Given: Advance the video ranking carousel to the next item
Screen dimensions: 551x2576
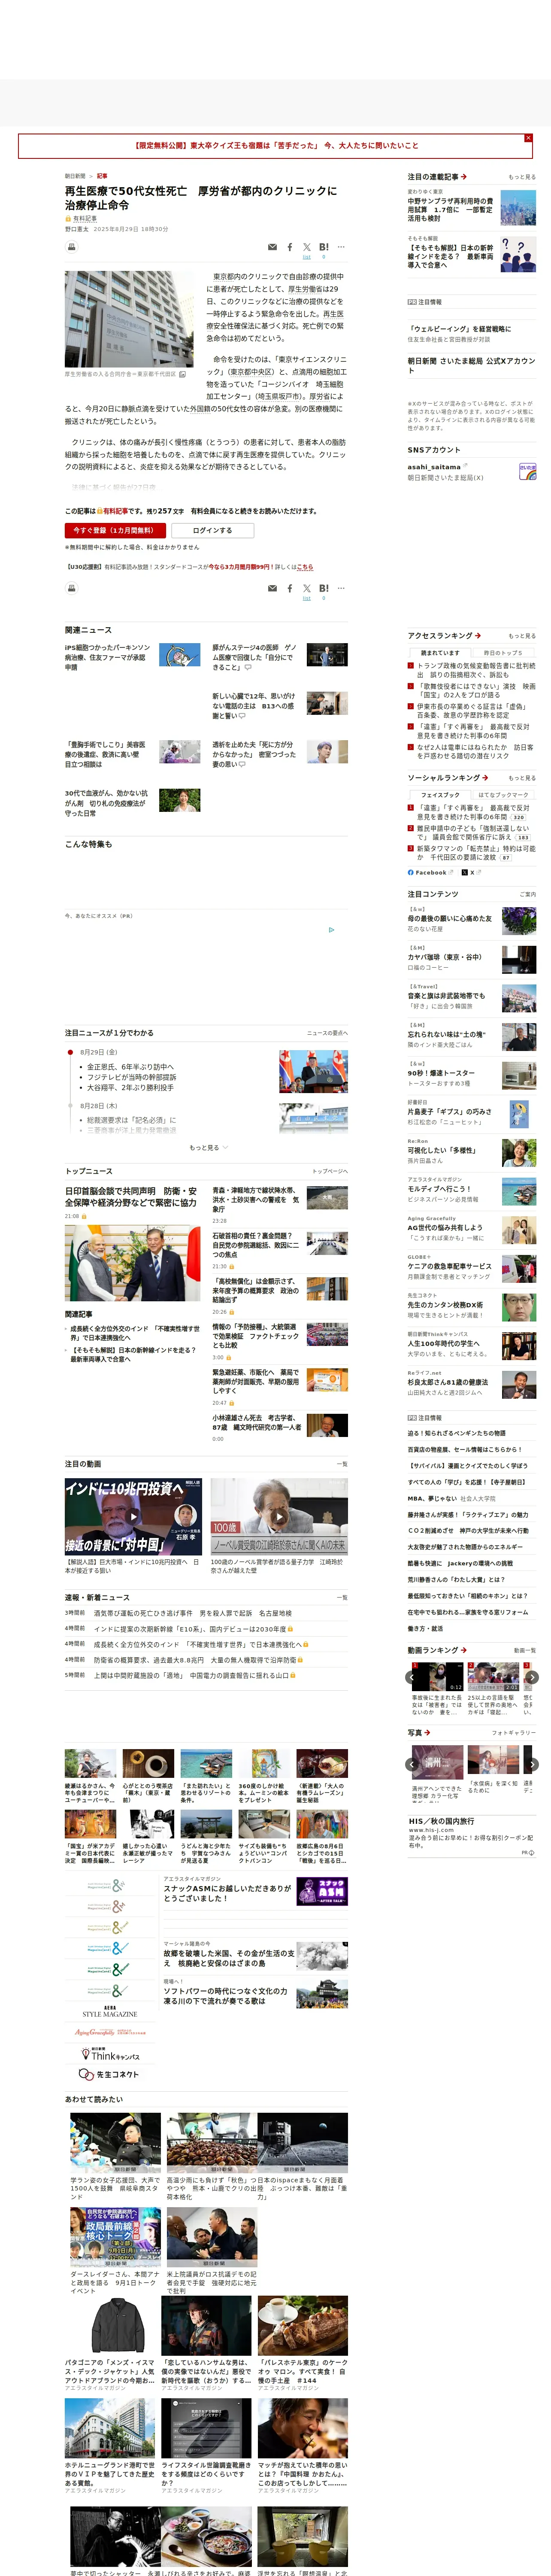Looking at the screenshot, I should 532,1677.
